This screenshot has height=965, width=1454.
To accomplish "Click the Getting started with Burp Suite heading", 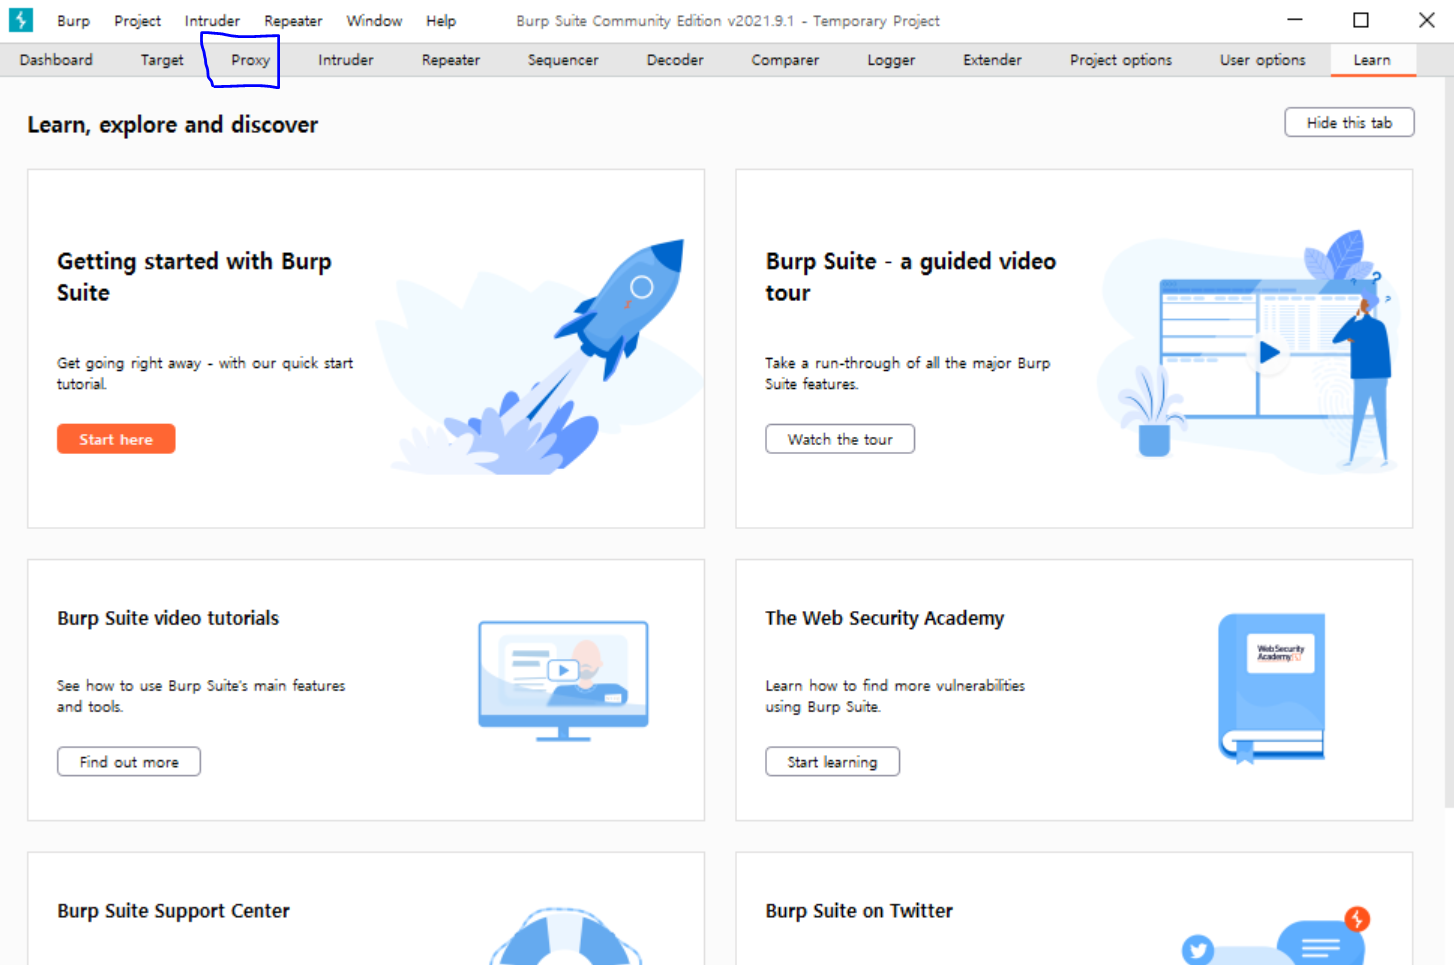I will point(194,277).
